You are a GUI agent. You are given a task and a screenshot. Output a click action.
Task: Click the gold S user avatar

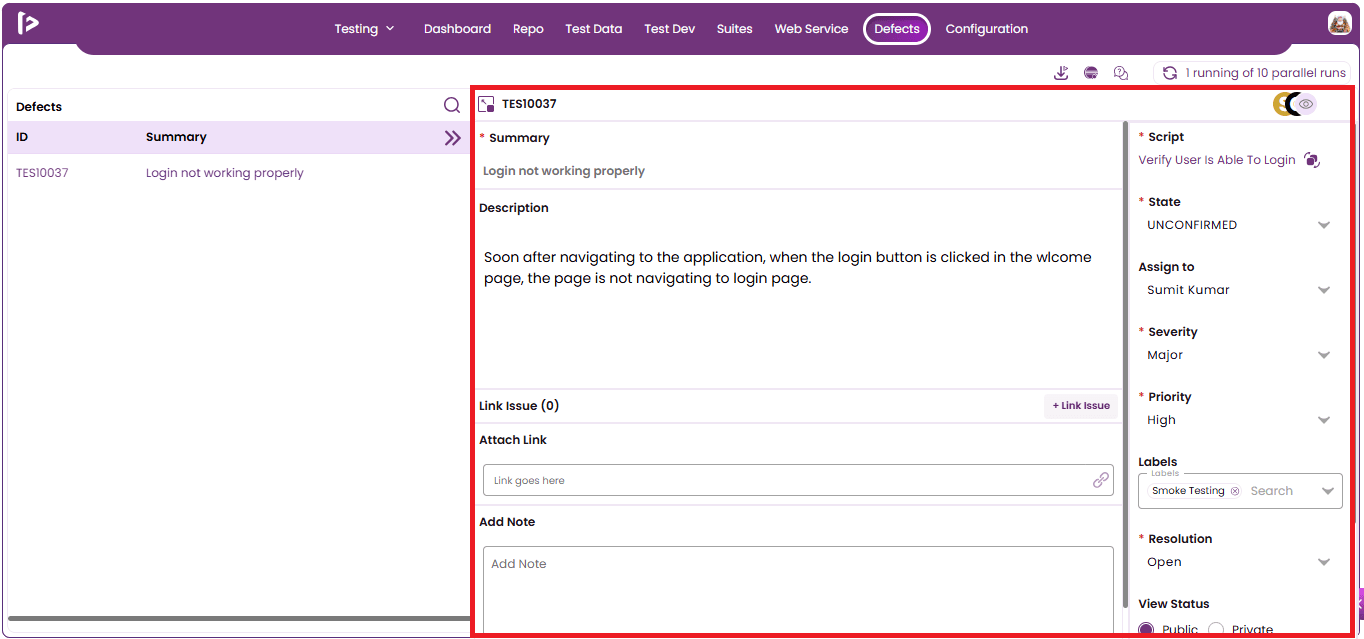pos(1281,104)
